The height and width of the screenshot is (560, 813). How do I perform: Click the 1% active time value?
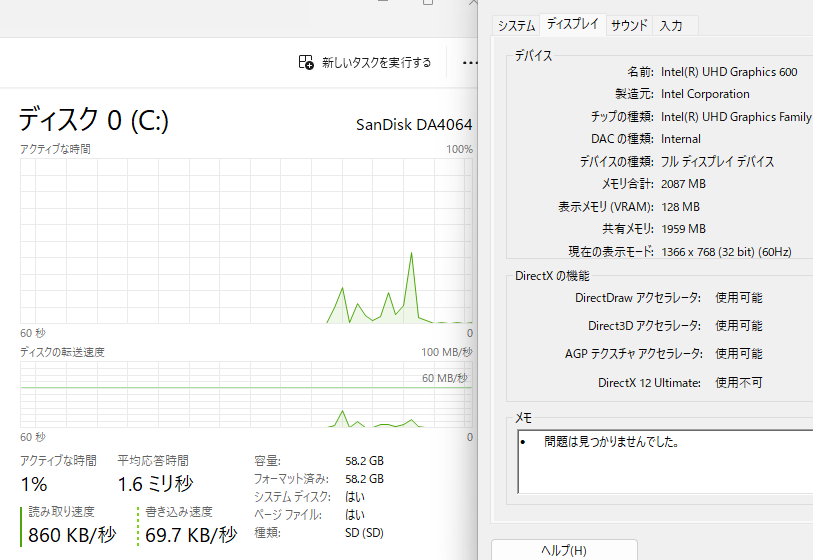coord(34,484)
